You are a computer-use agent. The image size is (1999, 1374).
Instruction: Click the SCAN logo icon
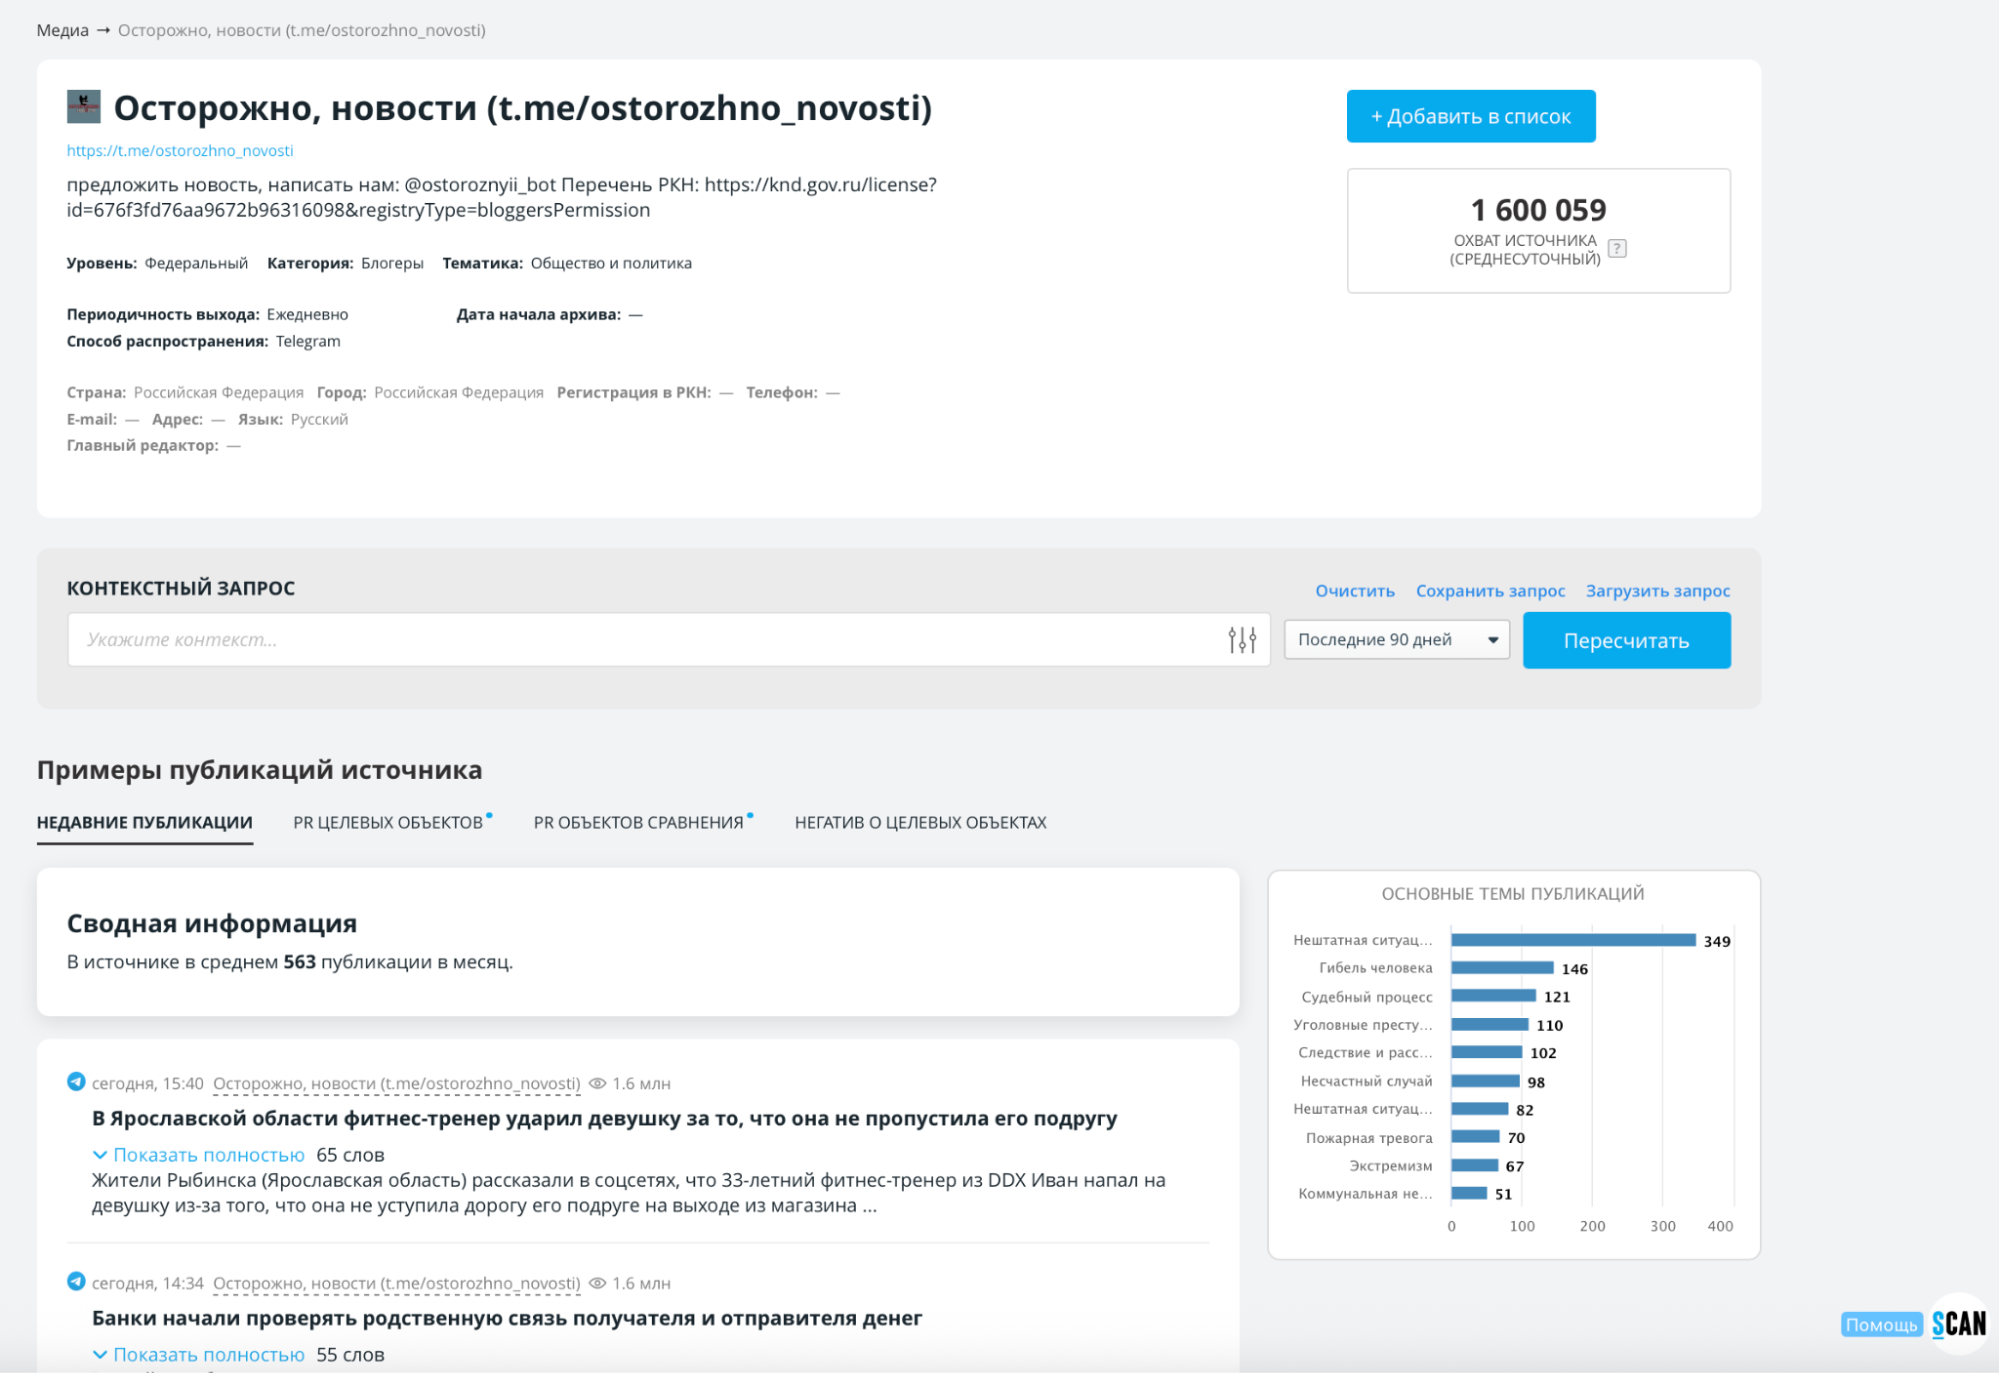pos(1959,1324)
